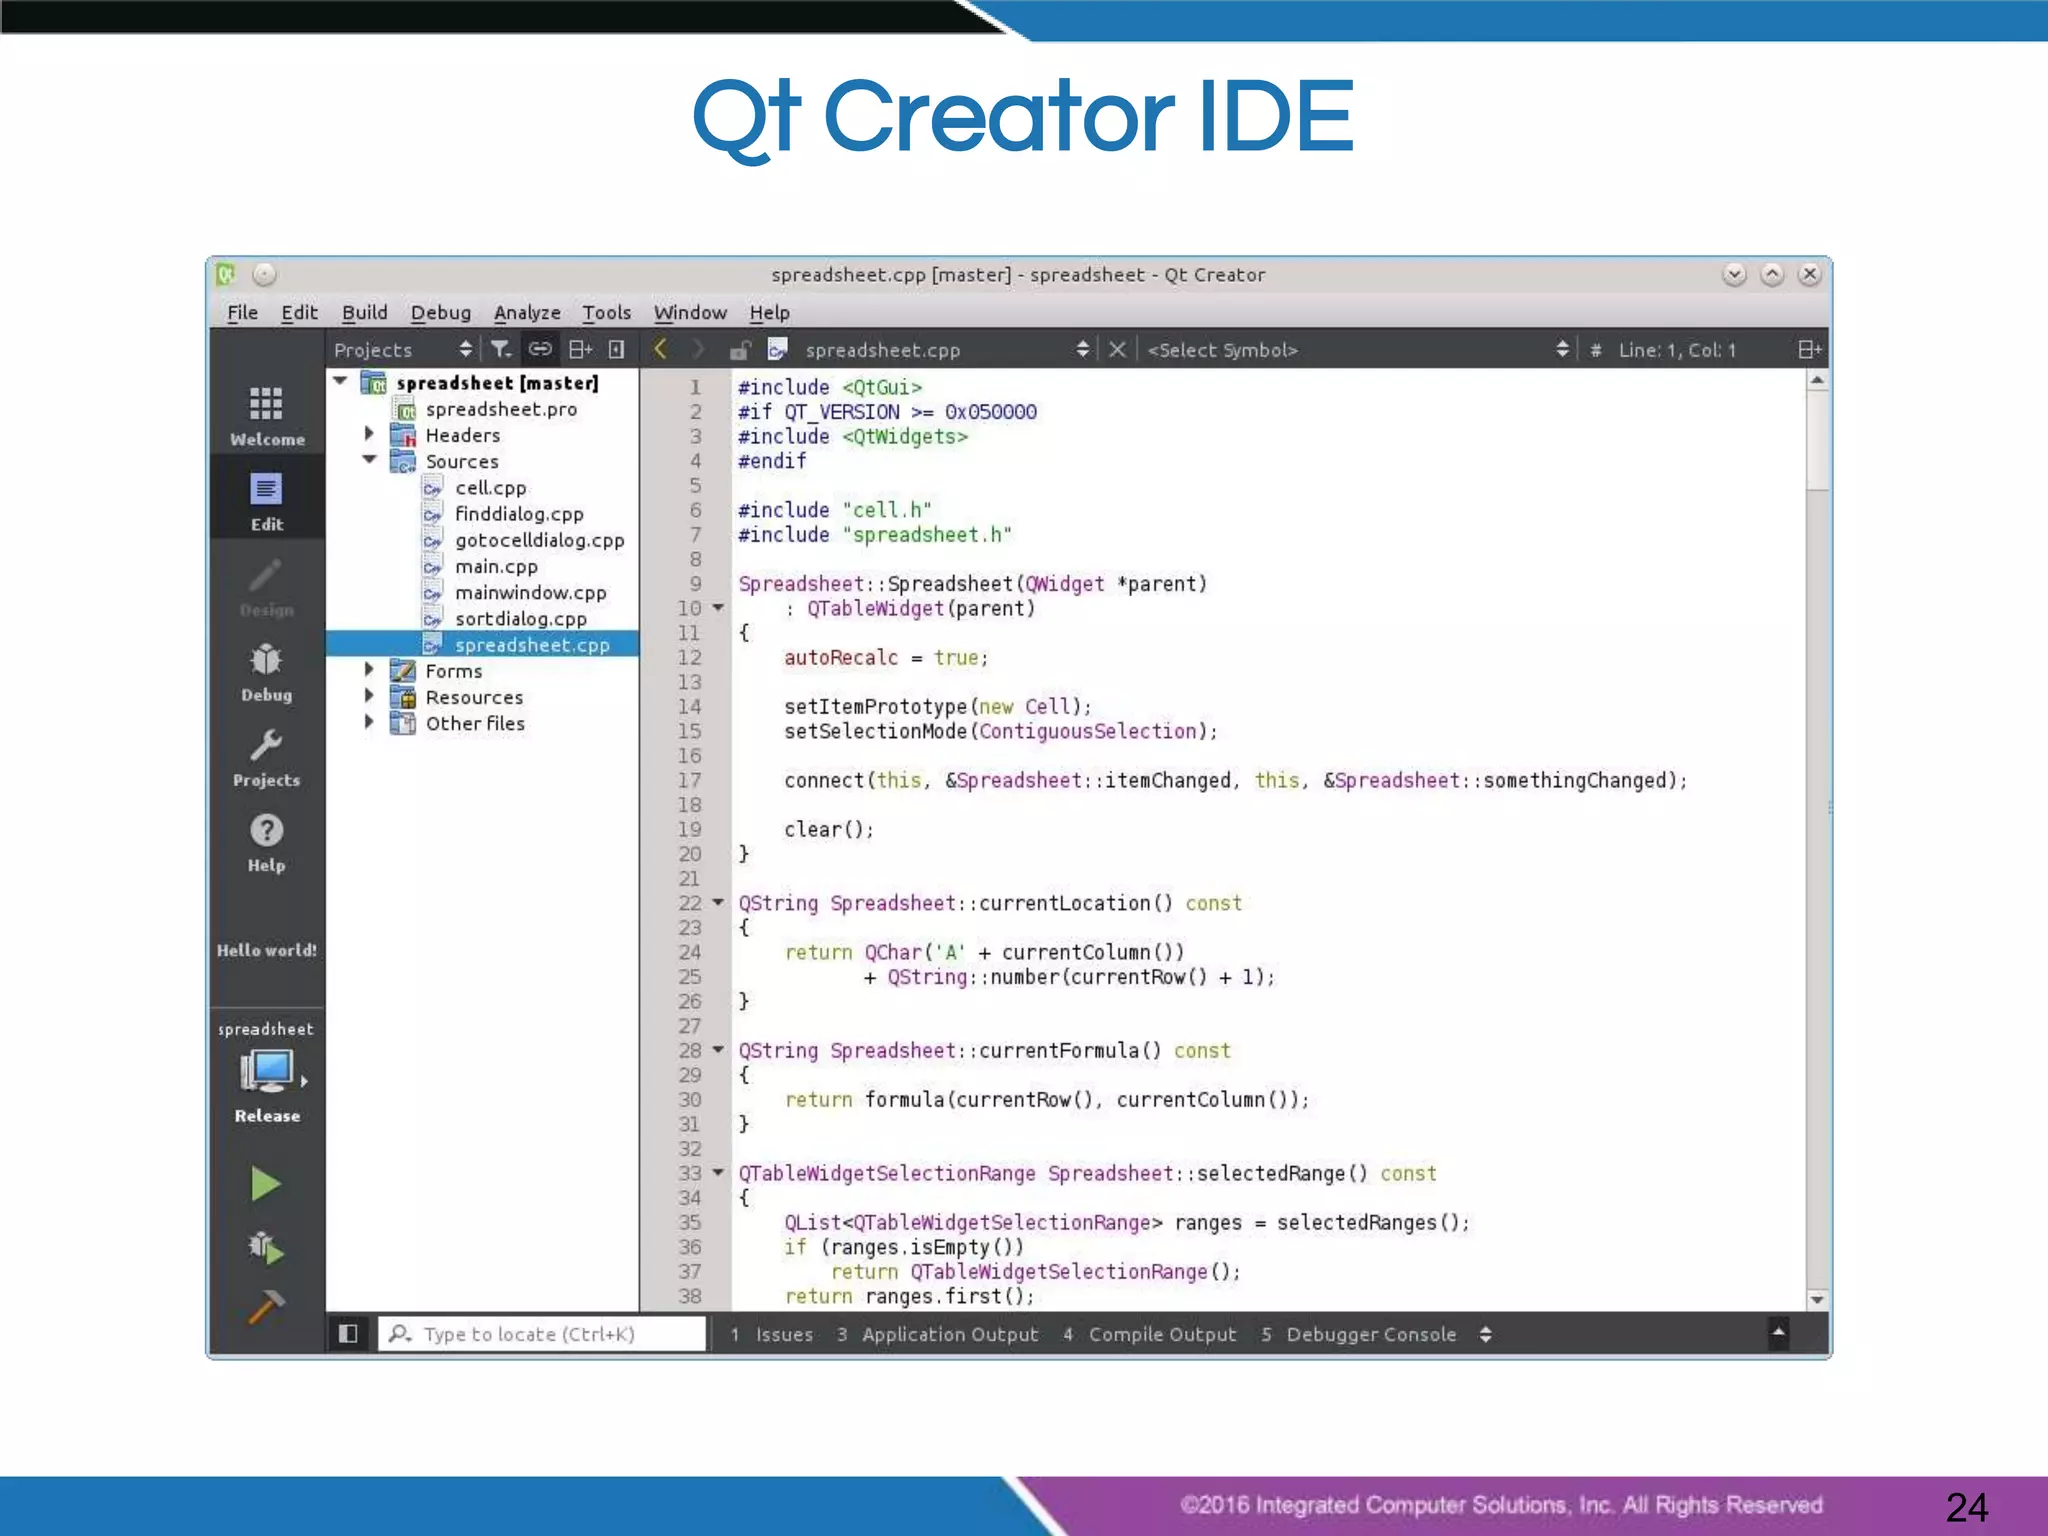Open the output panes selector arrows
The height and width of the screenshot is (1536, 2048).
(1486, 1334)
